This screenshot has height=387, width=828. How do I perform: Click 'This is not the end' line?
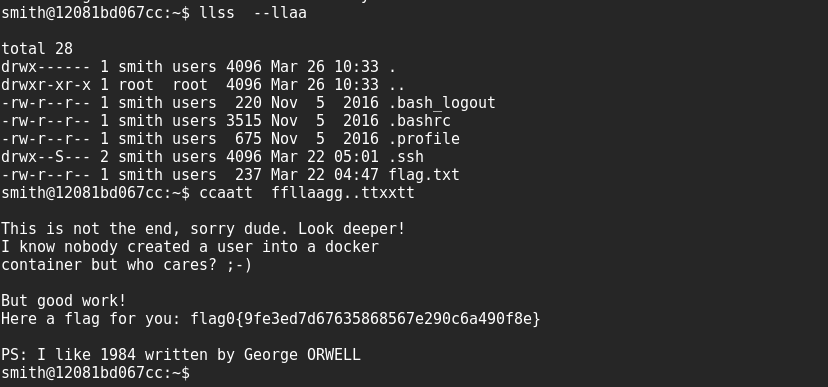click(x=203, y=229)
